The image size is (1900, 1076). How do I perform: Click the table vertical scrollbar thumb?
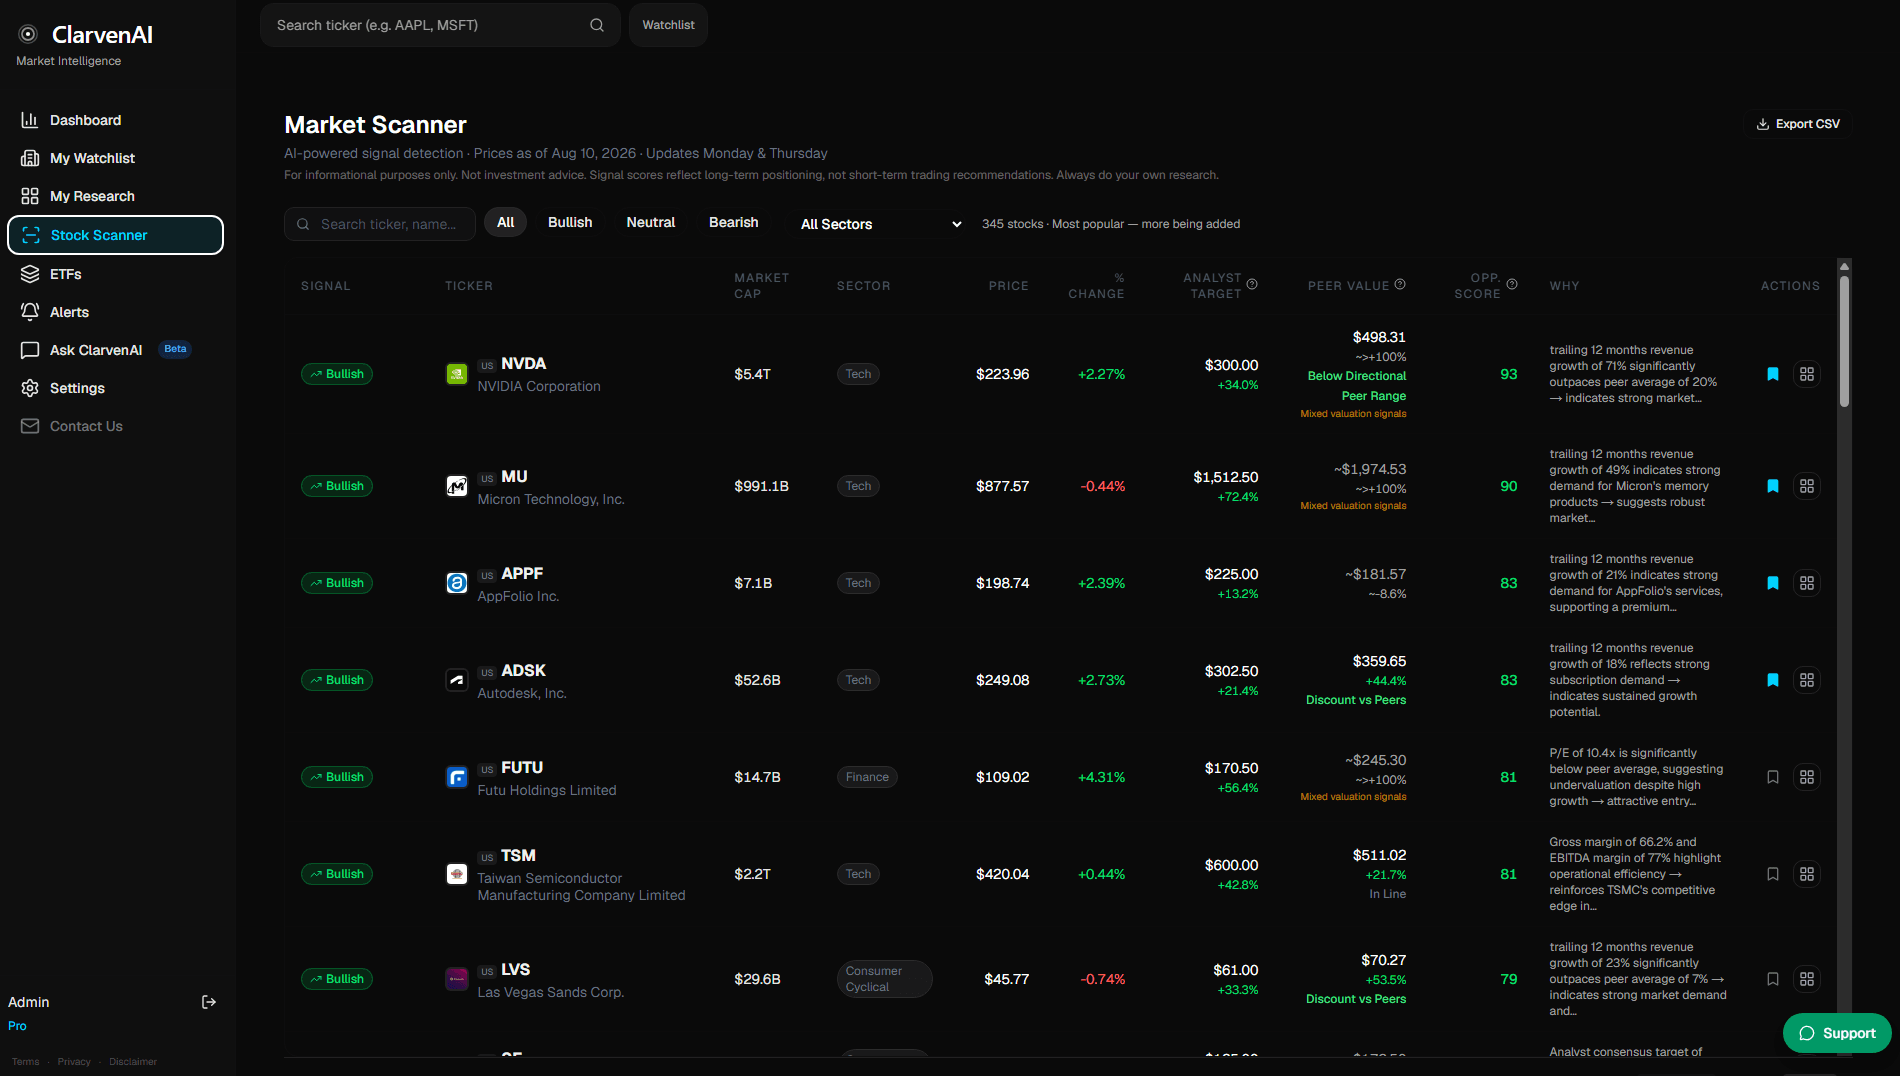tap(1844, 341)
